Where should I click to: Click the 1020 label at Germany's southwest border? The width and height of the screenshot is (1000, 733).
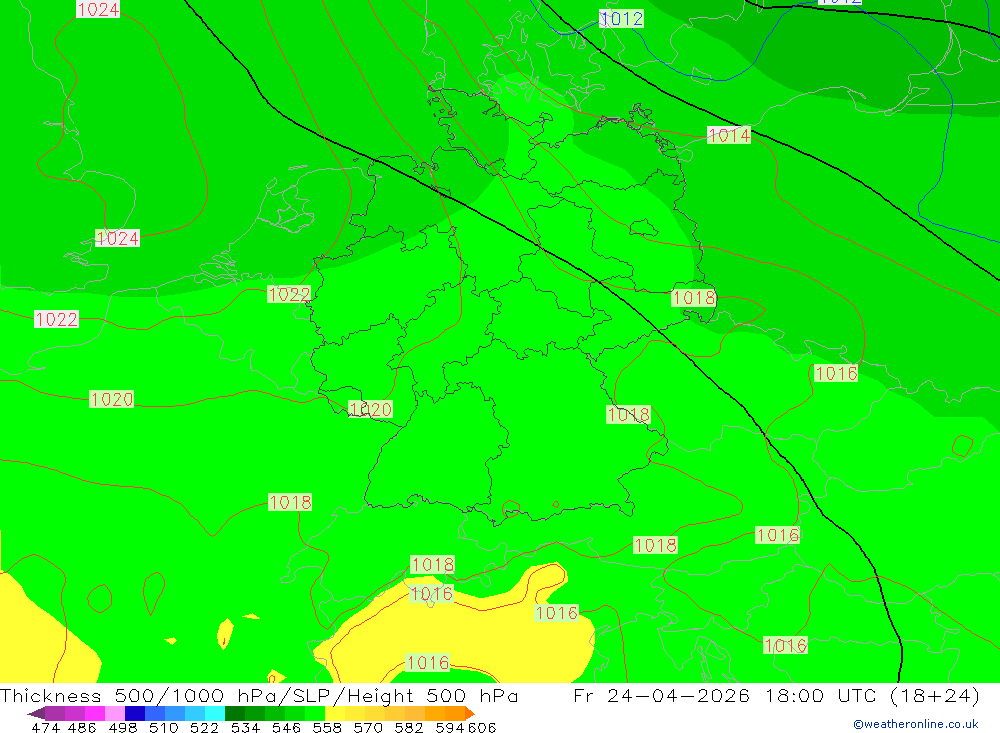click(371, 410)
